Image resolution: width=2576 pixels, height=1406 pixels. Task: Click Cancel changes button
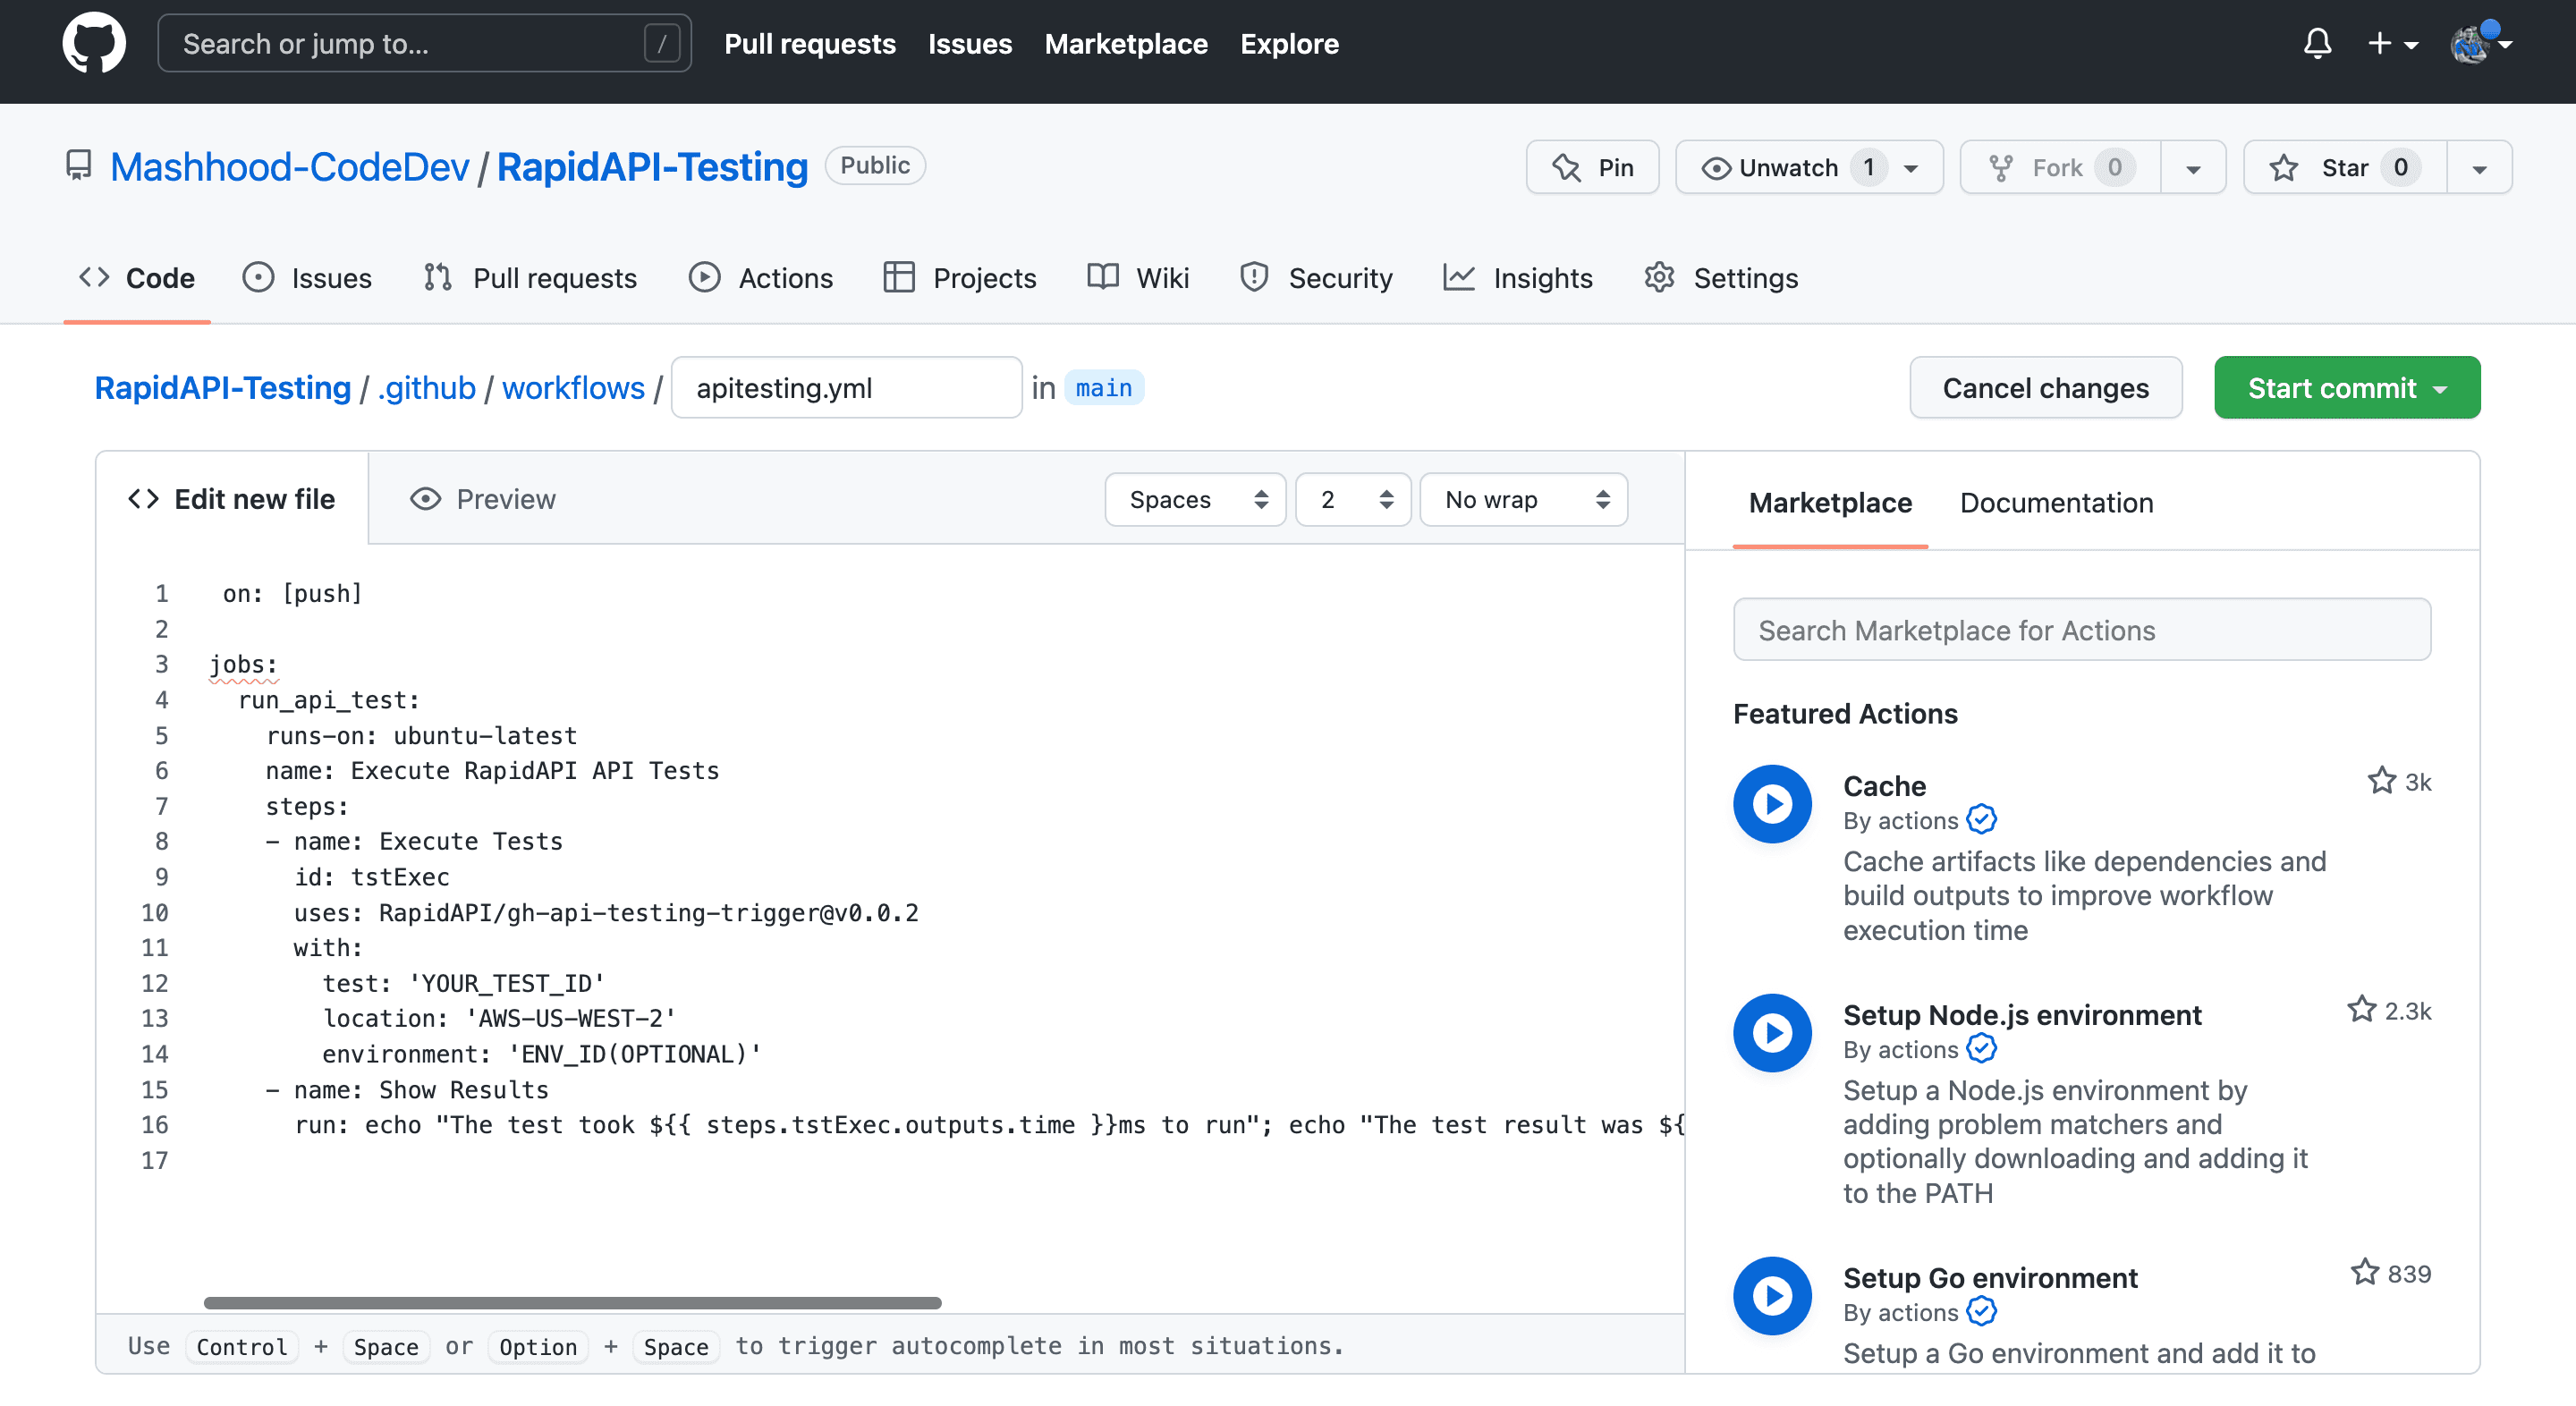2045,388
